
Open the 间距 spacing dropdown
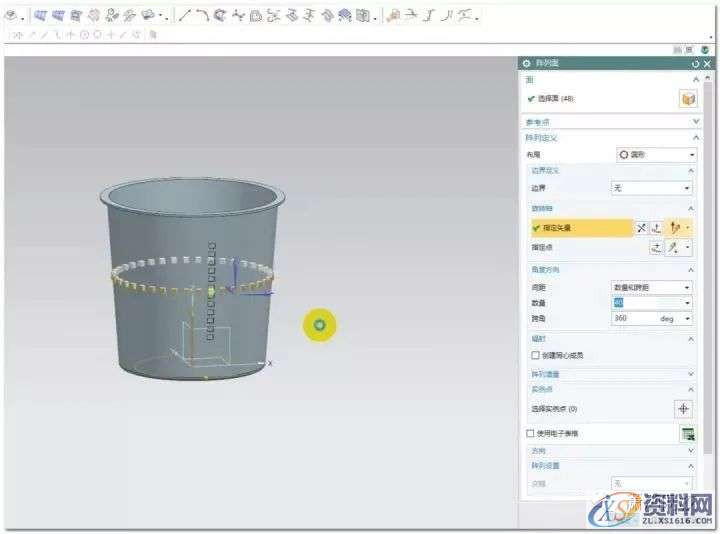(x=652, y=287)
